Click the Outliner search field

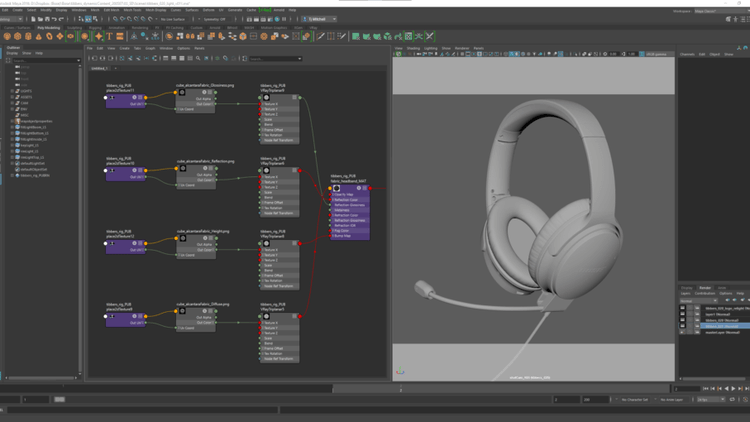point(40,60)
